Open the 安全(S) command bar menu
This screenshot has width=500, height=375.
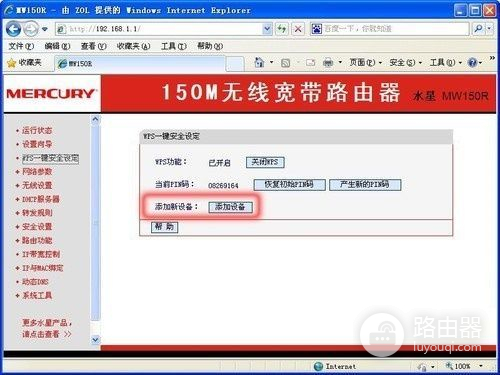tap(406, 62)
